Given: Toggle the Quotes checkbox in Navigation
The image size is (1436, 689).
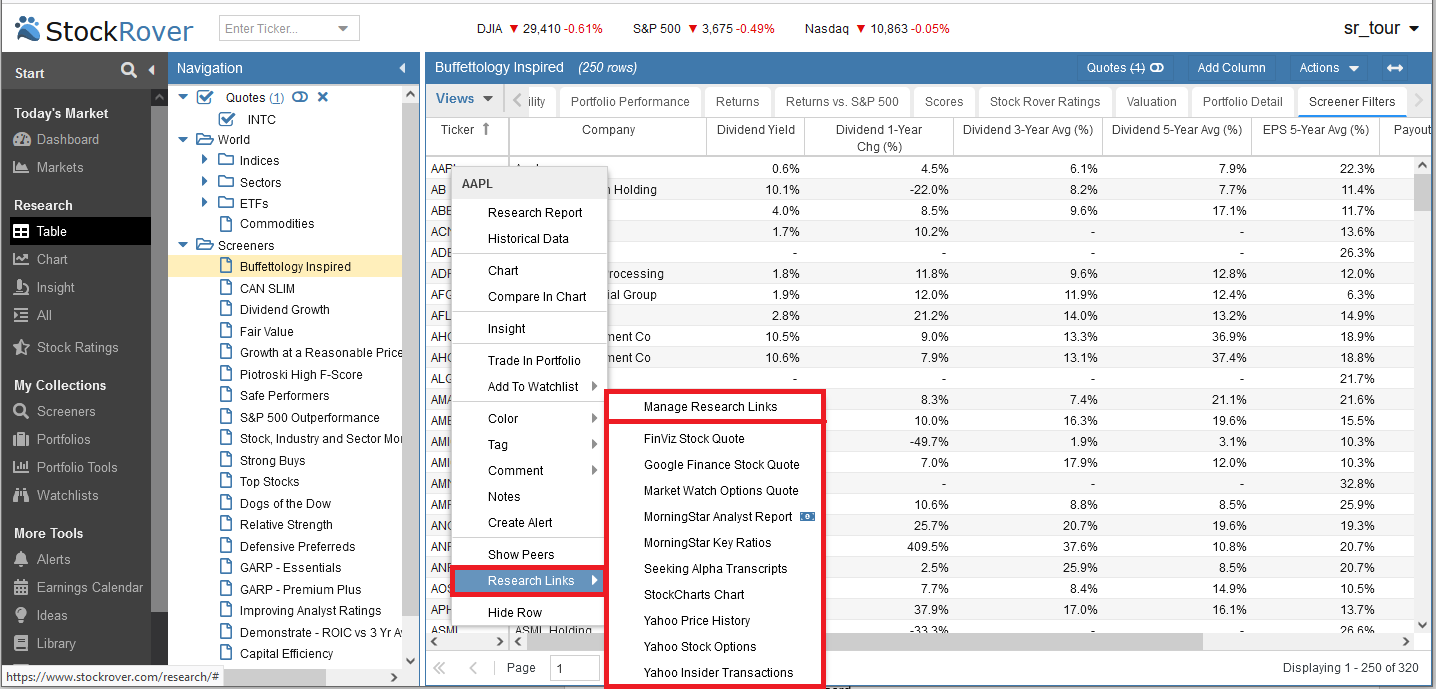Looking at the screenshot, I should coord(205,97).
